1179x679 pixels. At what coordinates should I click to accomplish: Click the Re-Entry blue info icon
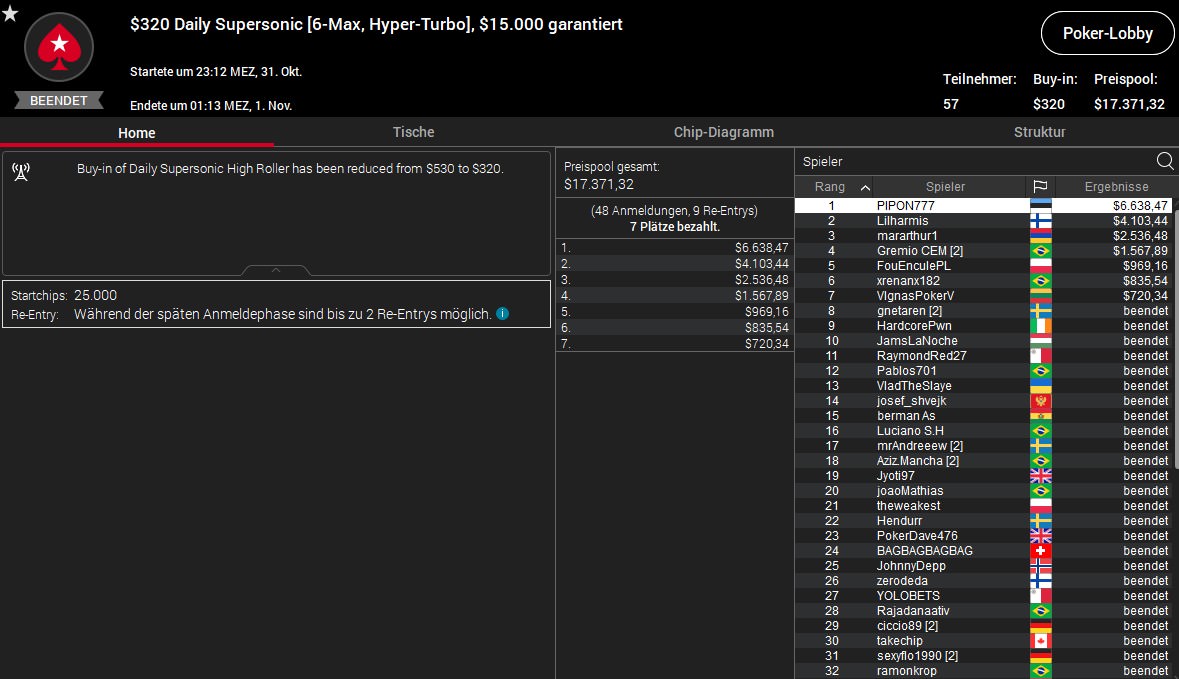503,314
